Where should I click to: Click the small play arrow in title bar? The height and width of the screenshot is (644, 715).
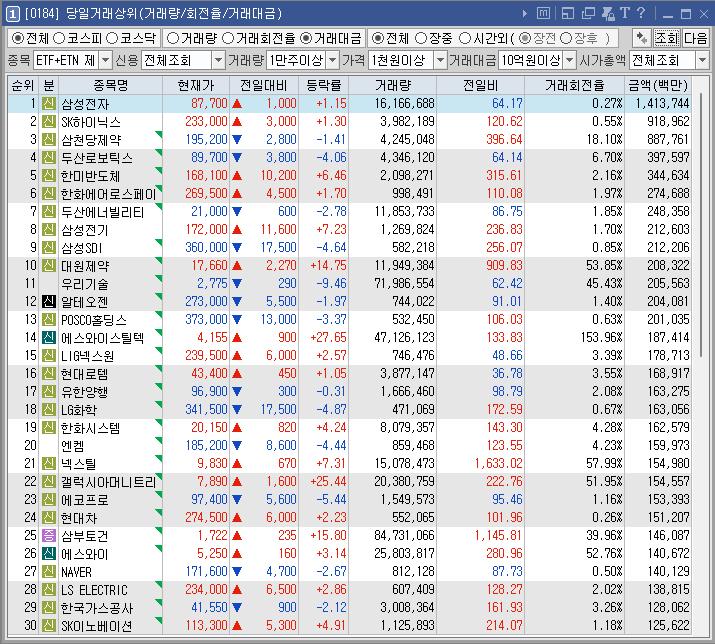[x=525, y=14]
